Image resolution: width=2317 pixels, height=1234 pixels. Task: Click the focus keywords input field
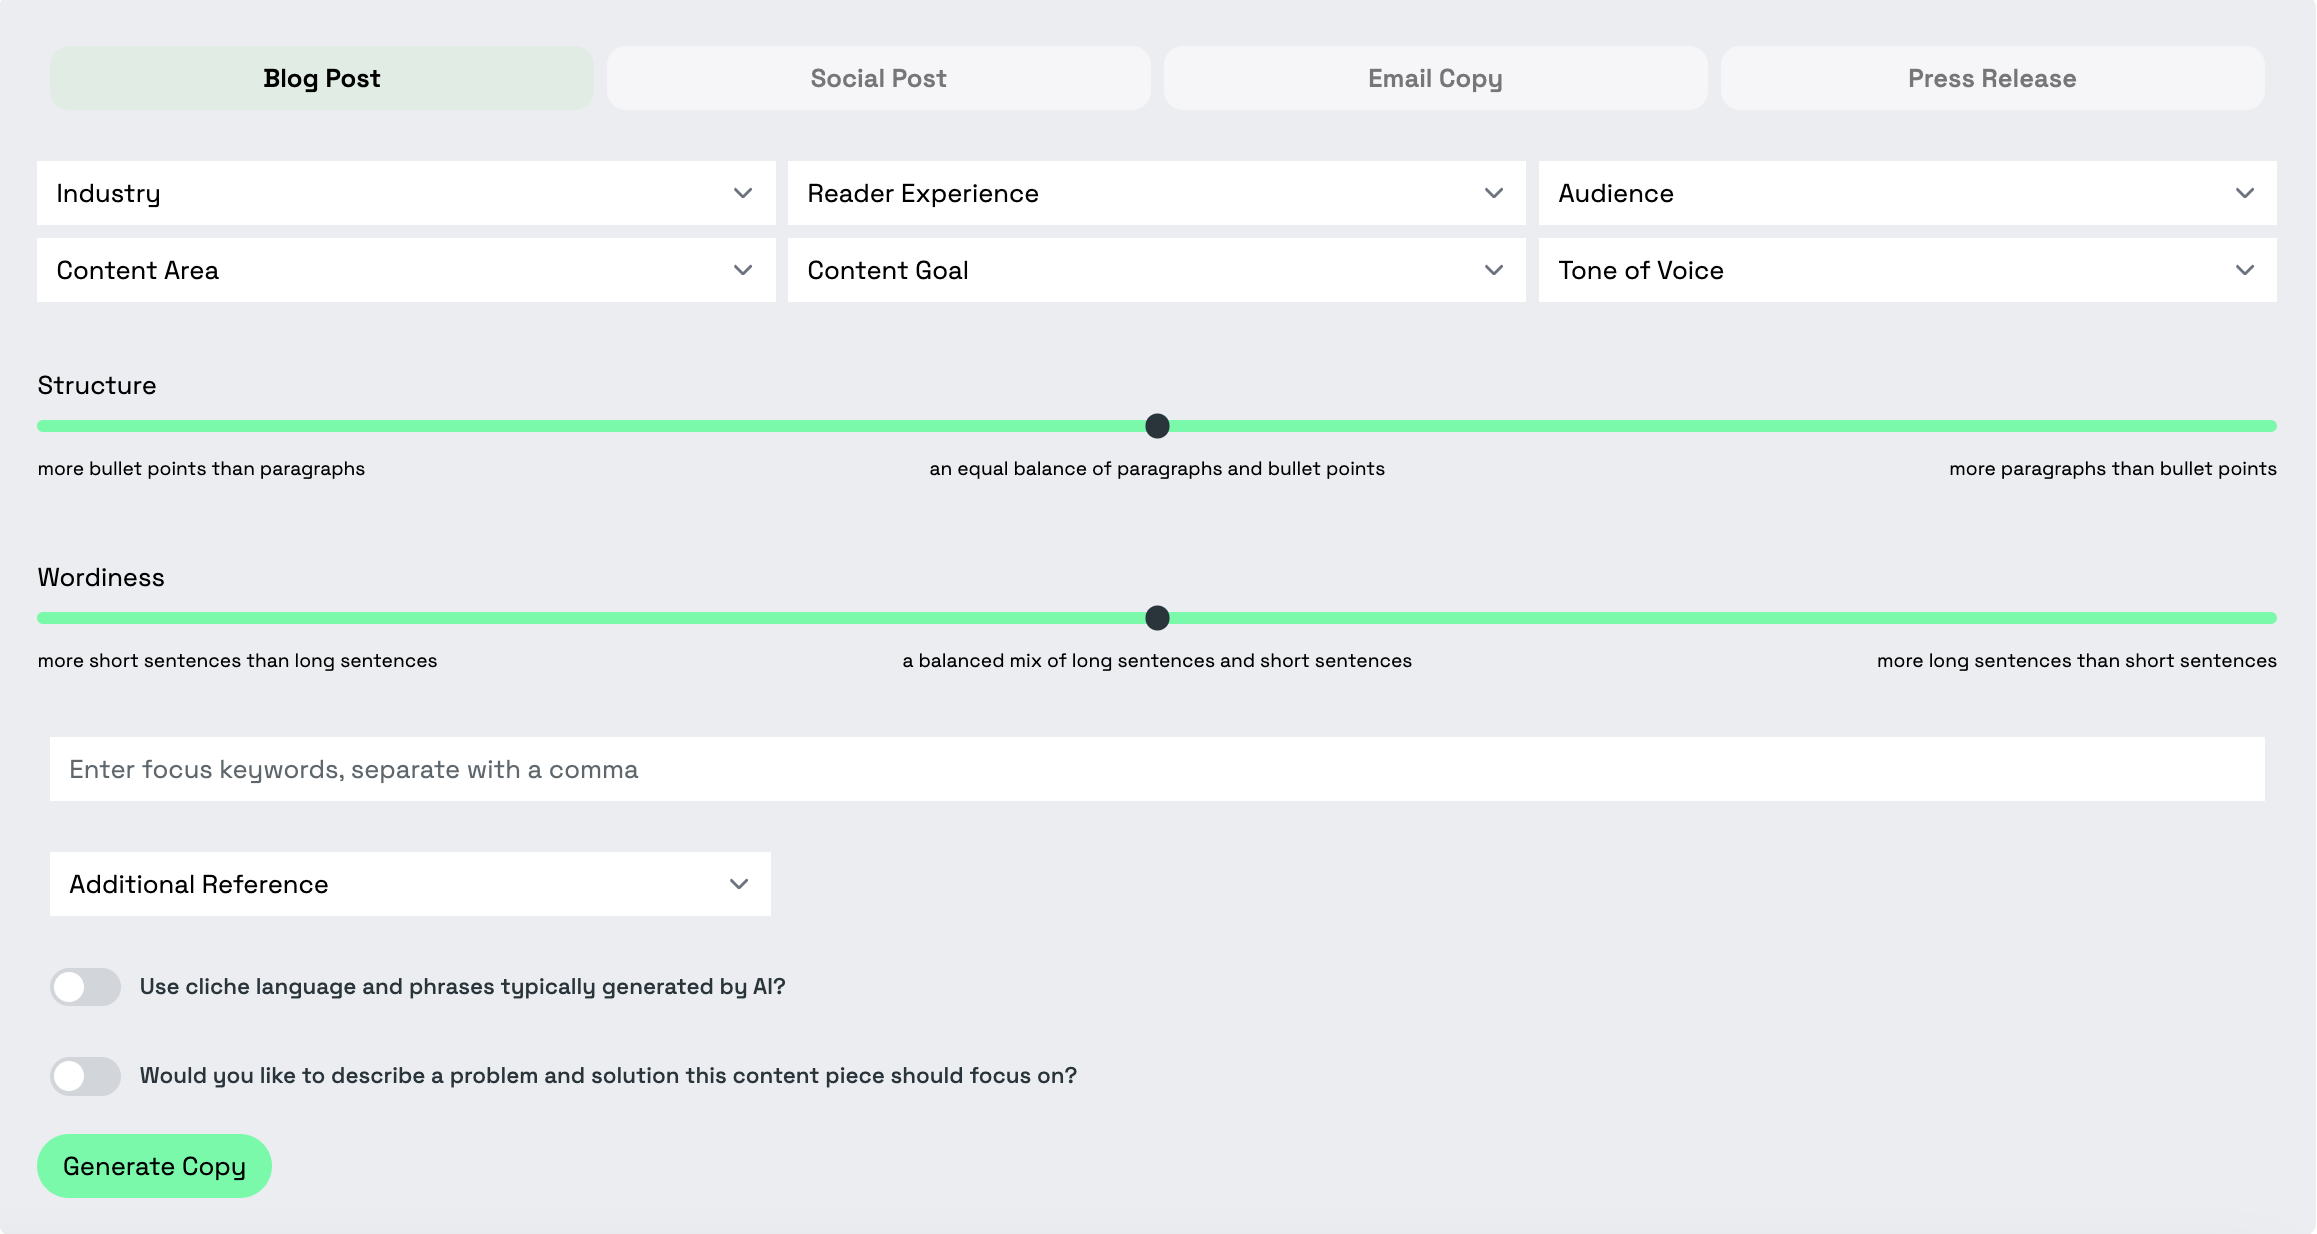pos(1157,769)
